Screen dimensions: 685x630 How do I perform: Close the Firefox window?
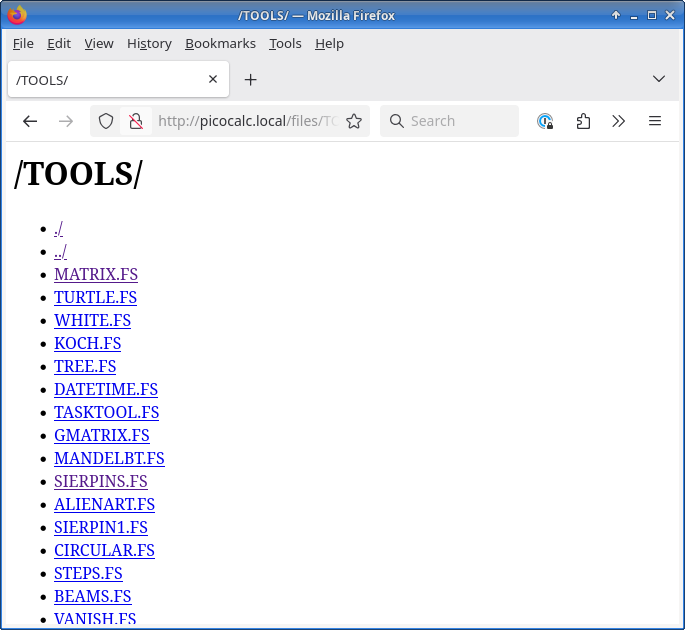(670, 15)
